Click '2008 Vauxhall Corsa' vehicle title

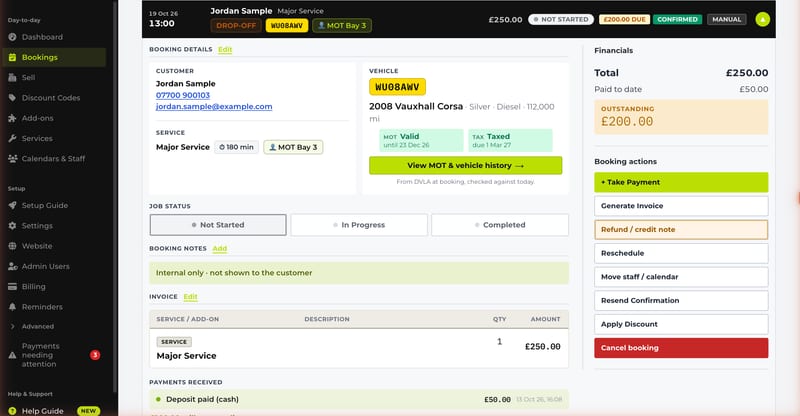click(416, 106)
